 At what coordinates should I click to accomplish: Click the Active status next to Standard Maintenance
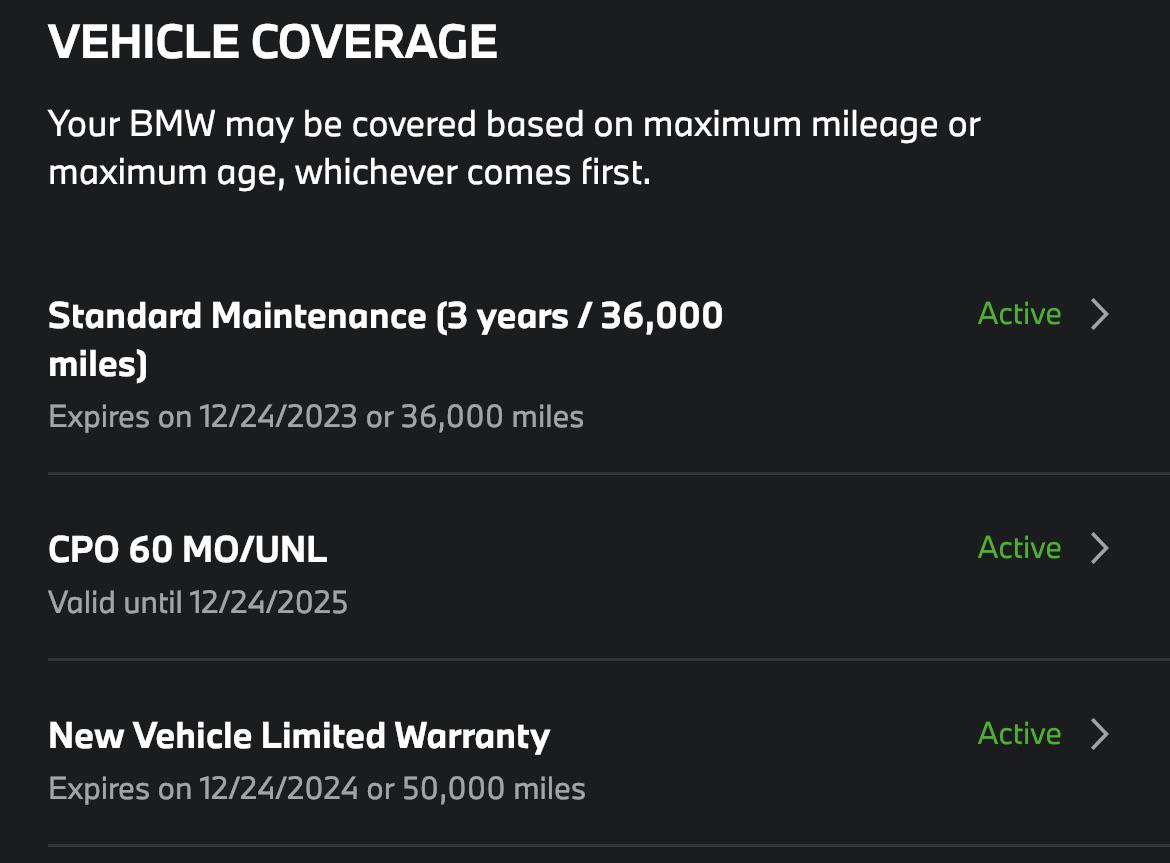(x=1018, y=314)
